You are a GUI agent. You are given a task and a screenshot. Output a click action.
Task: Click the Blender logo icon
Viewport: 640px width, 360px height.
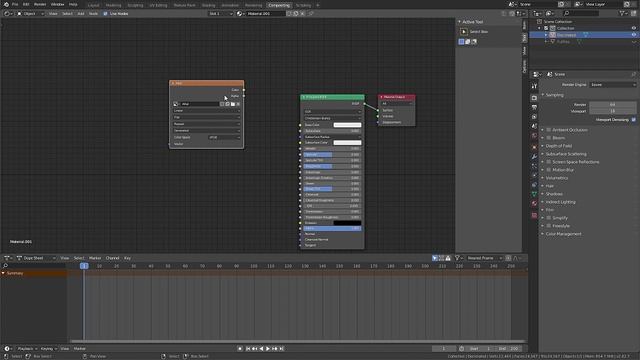click(6, 4)
